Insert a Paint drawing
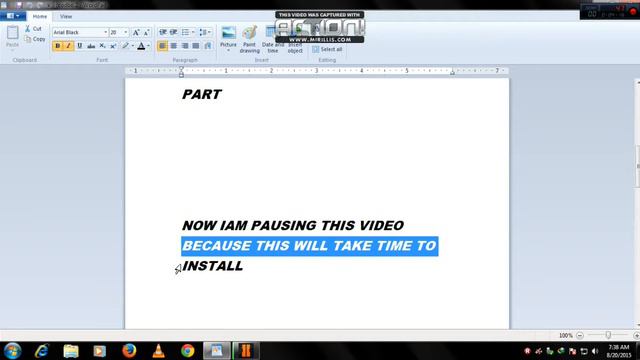 tap(249, 39)
